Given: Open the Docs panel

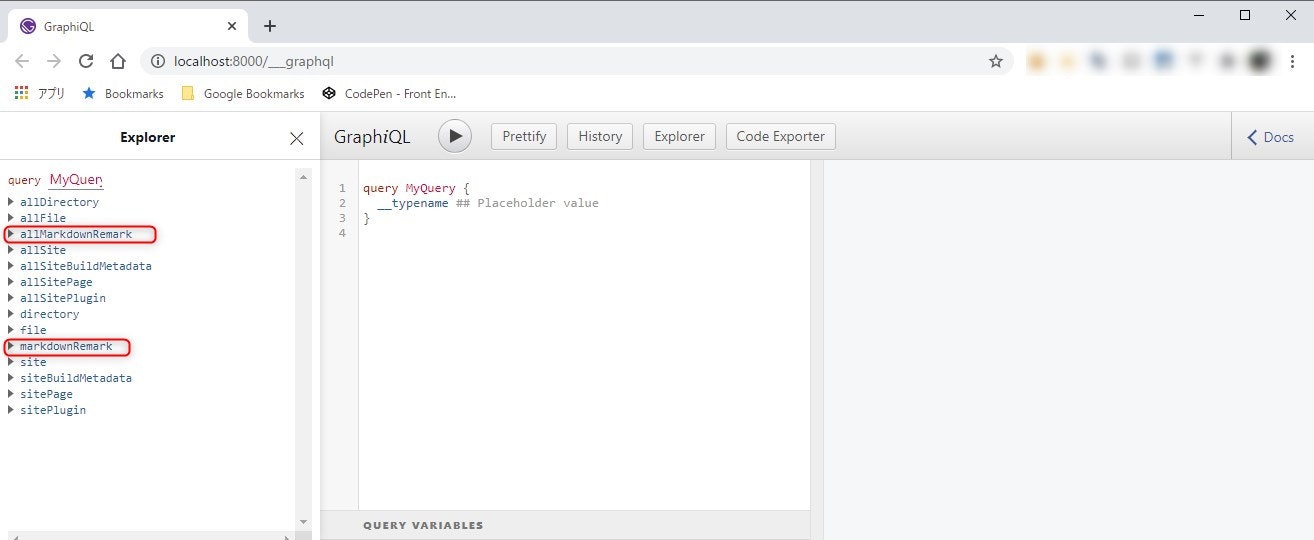Looking at the screenshot, I should tap(1270, 137).
